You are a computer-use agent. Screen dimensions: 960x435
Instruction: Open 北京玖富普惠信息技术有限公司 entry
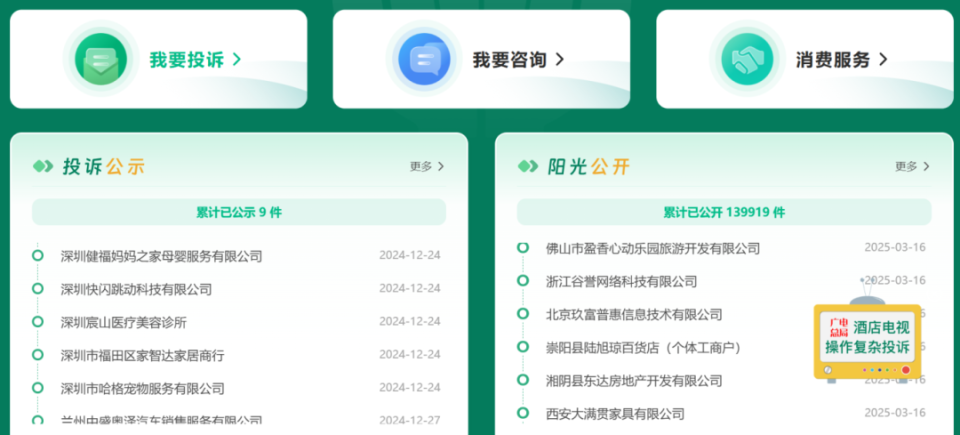(x=634, y=314)
